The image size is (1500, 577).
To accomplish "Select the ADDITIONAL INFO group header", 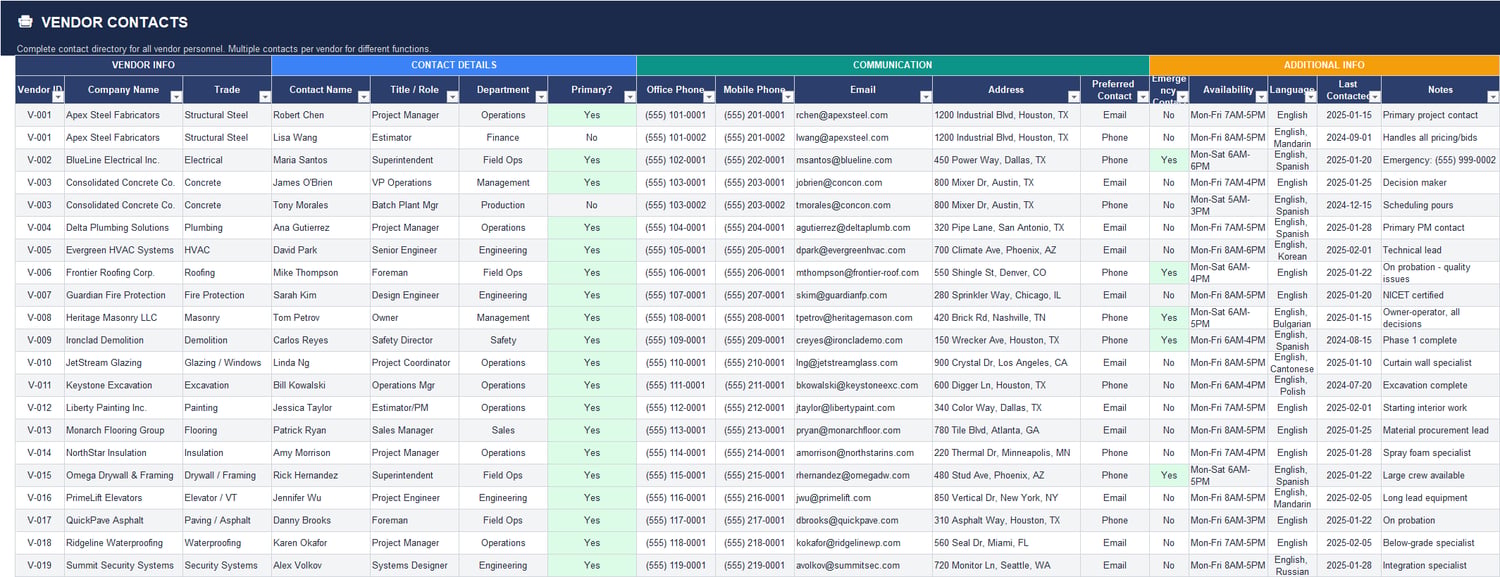I will coord(1324,65).
